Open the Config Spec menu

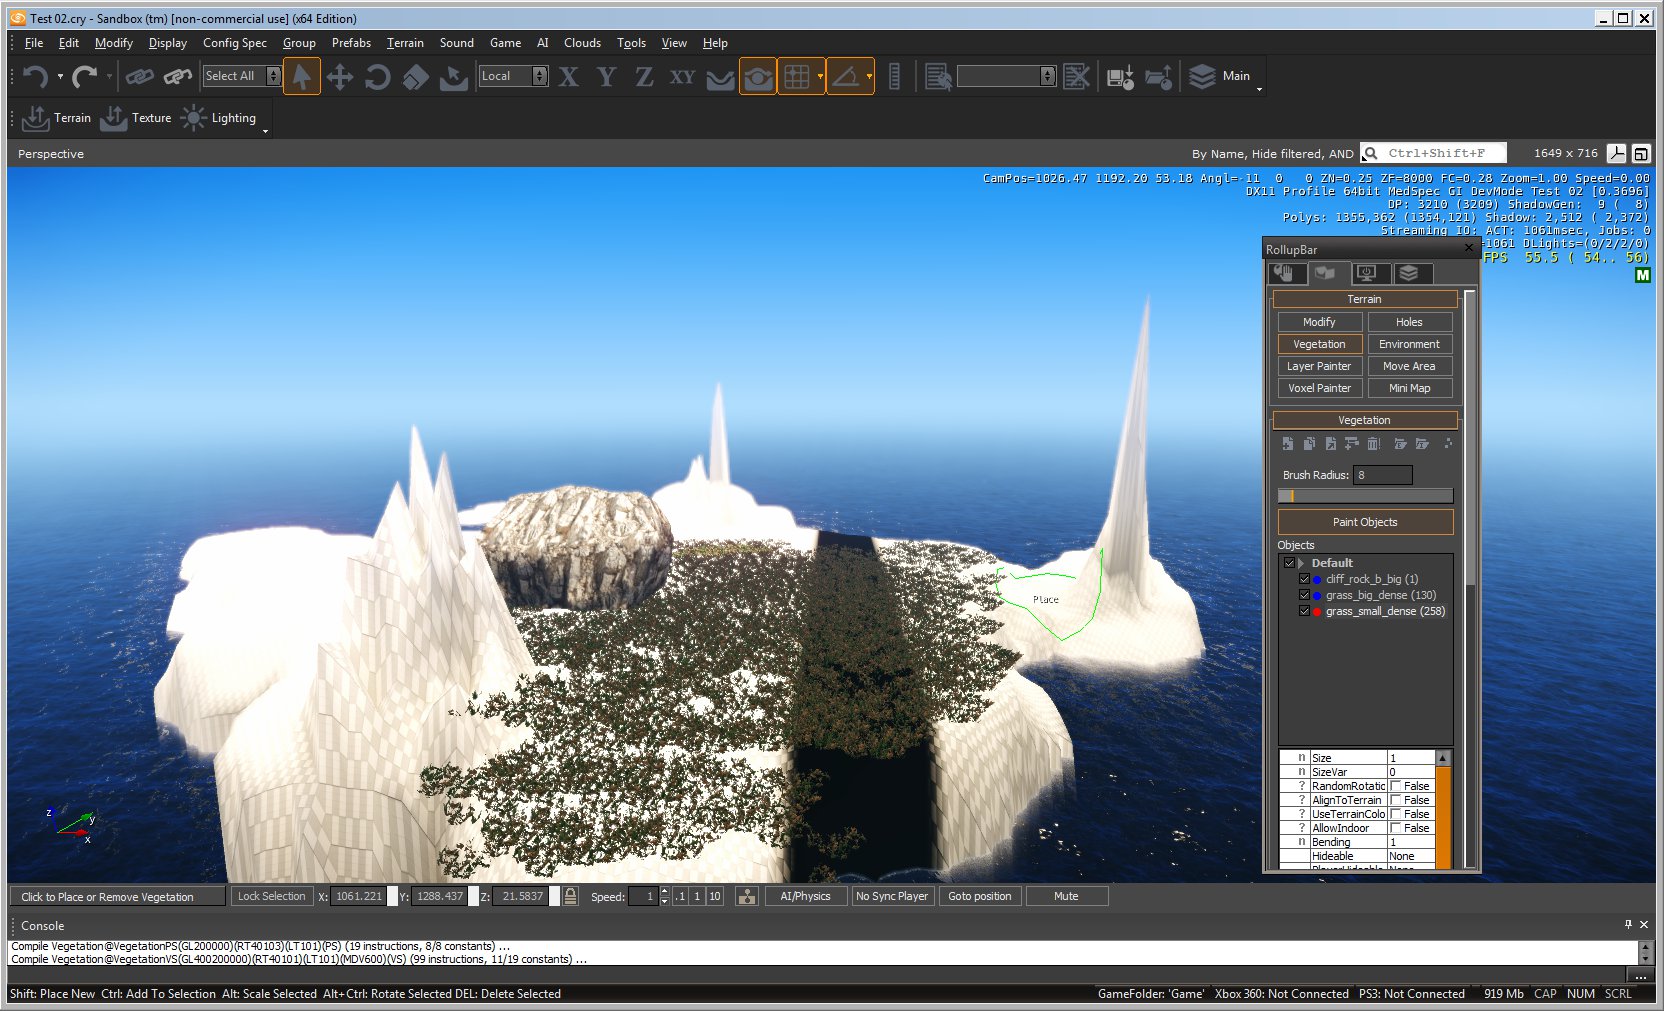coord(234,43)
